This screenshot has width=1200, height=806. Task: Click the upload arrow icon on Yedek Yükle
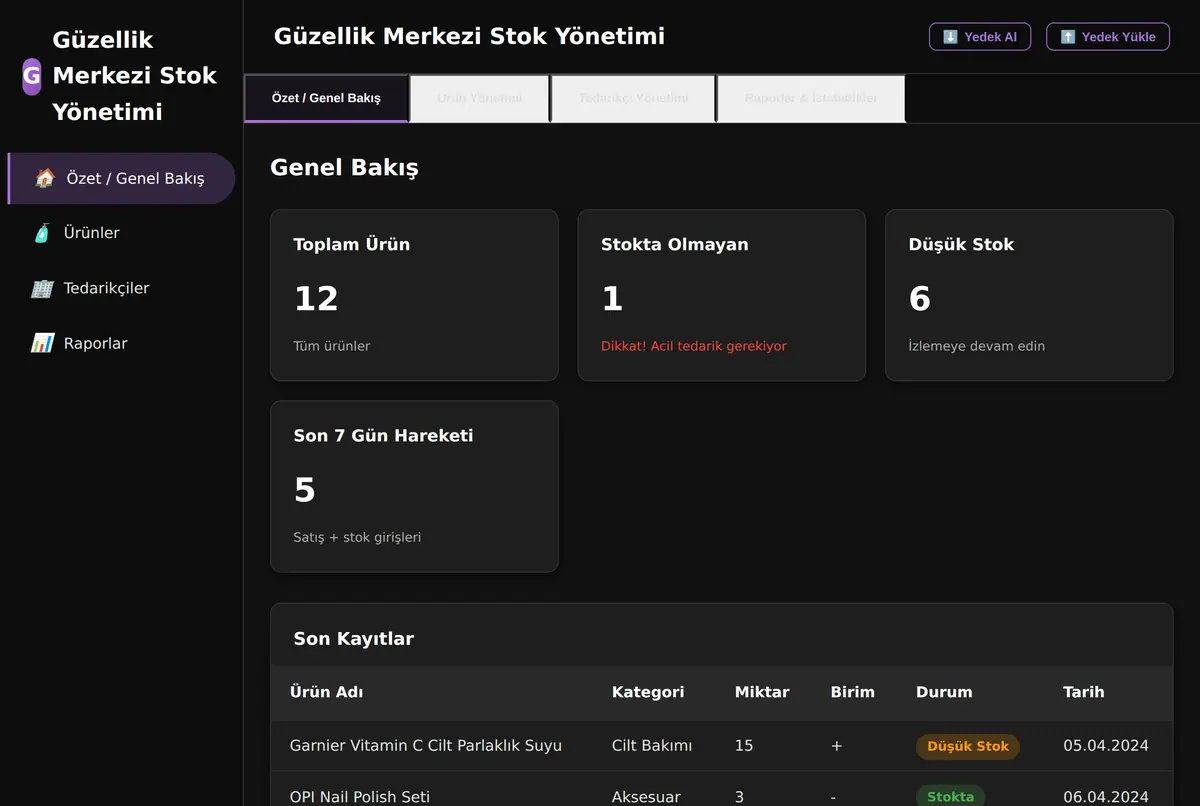[x=1068, y=37]
